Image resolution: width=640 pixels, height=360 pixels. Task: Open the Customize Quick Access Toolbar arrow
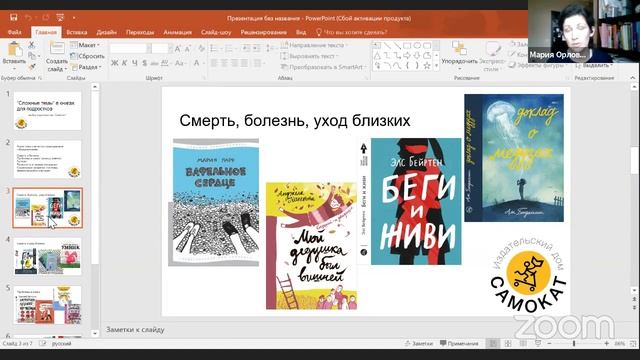tap(74, 18)
